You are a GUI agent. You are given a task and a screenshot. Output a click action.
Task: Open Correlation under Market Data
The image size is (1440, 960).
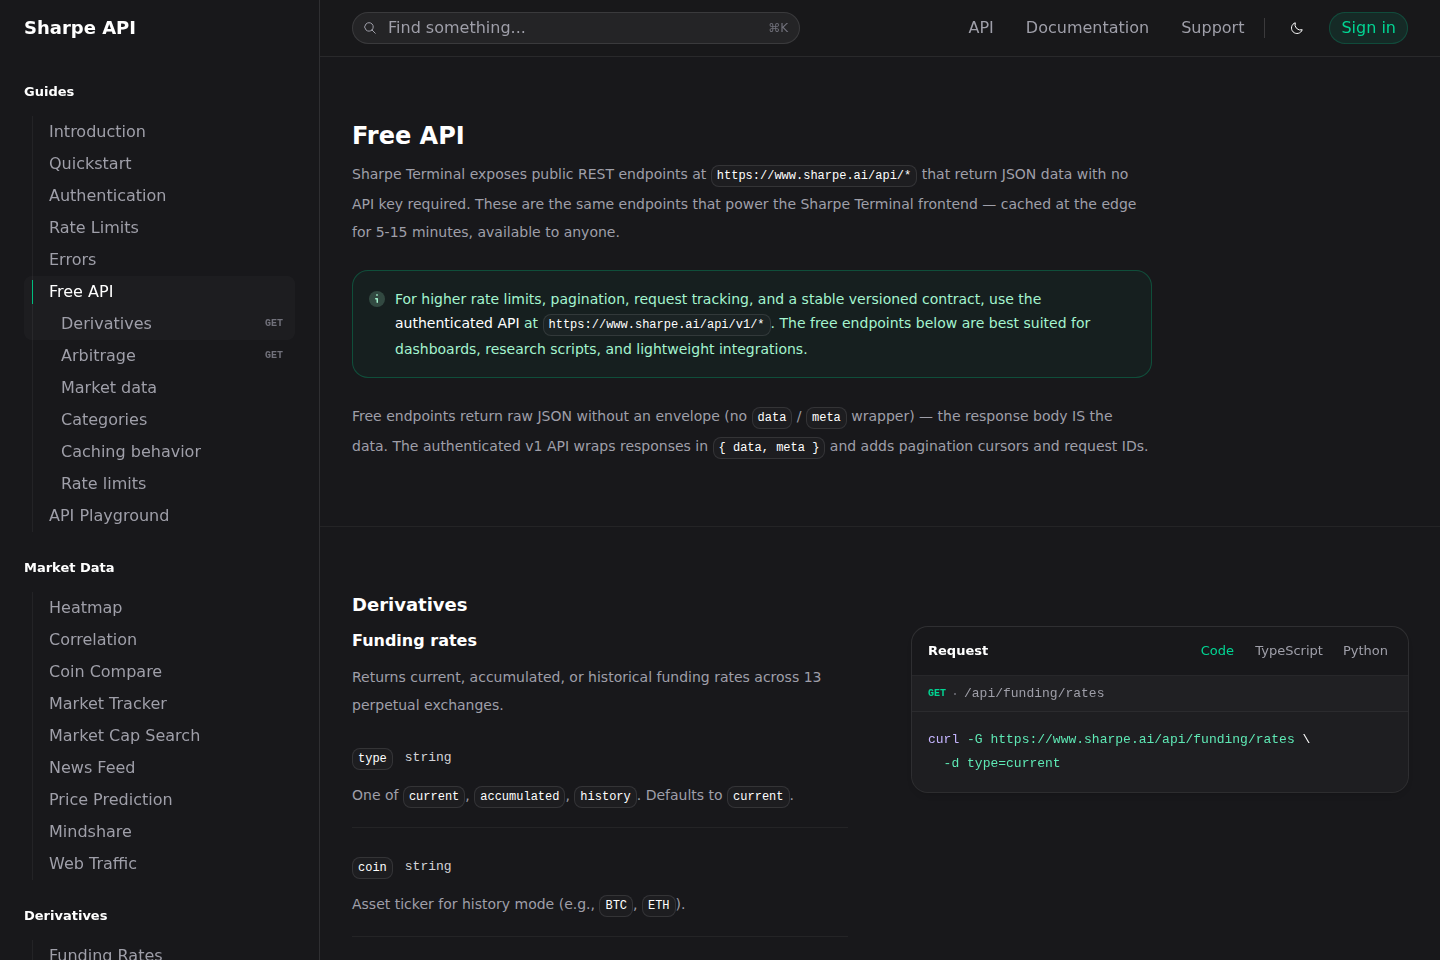93,639
